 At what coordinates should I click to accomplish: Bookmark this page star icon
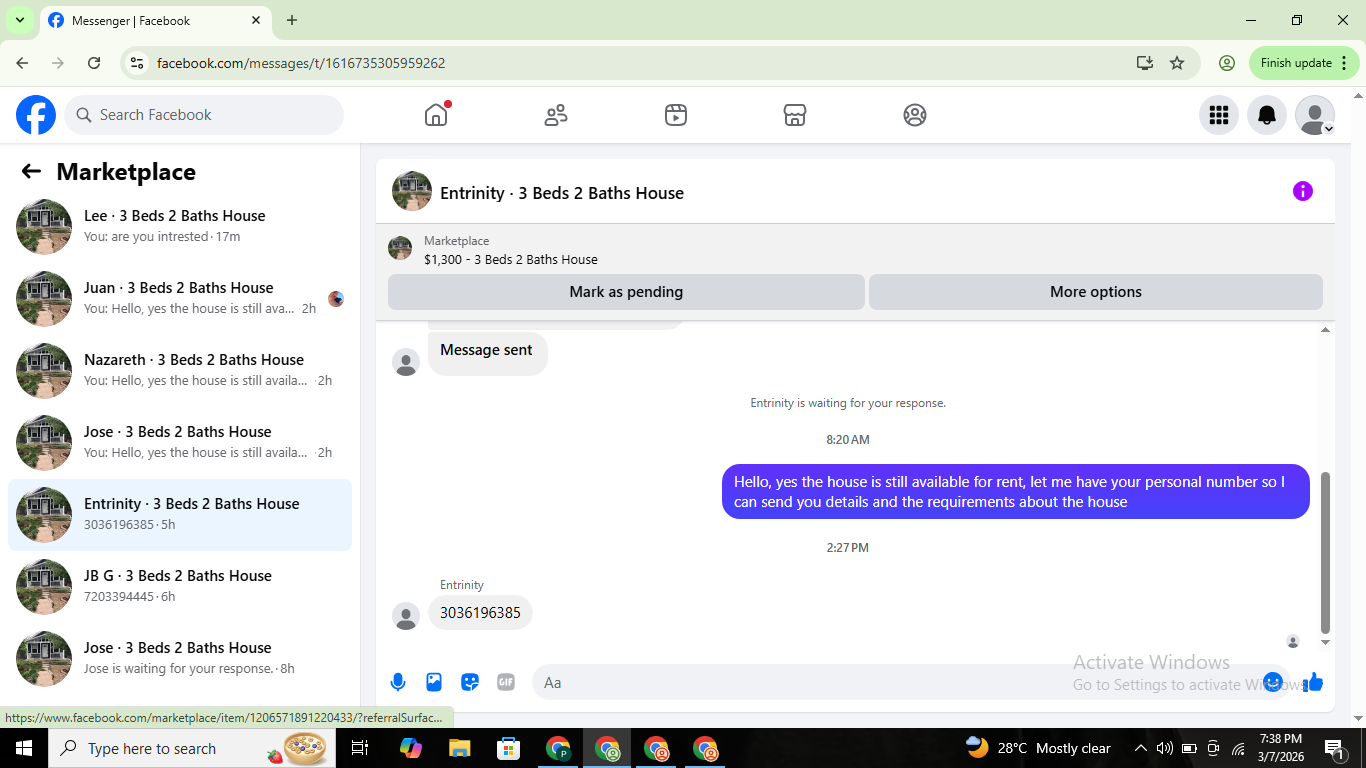pyautogui.click(x=1177, y=63)
